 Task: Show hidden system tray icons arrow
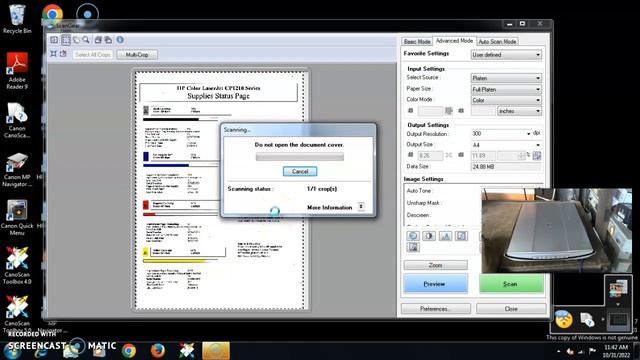(x=558, y=351)
